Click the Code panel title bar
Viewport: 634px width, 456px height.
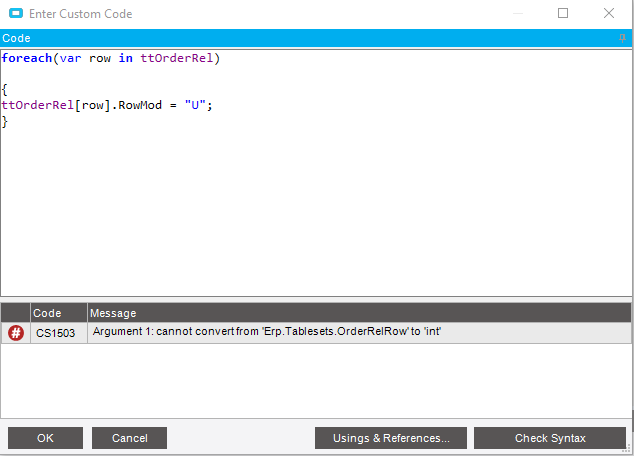315,38
